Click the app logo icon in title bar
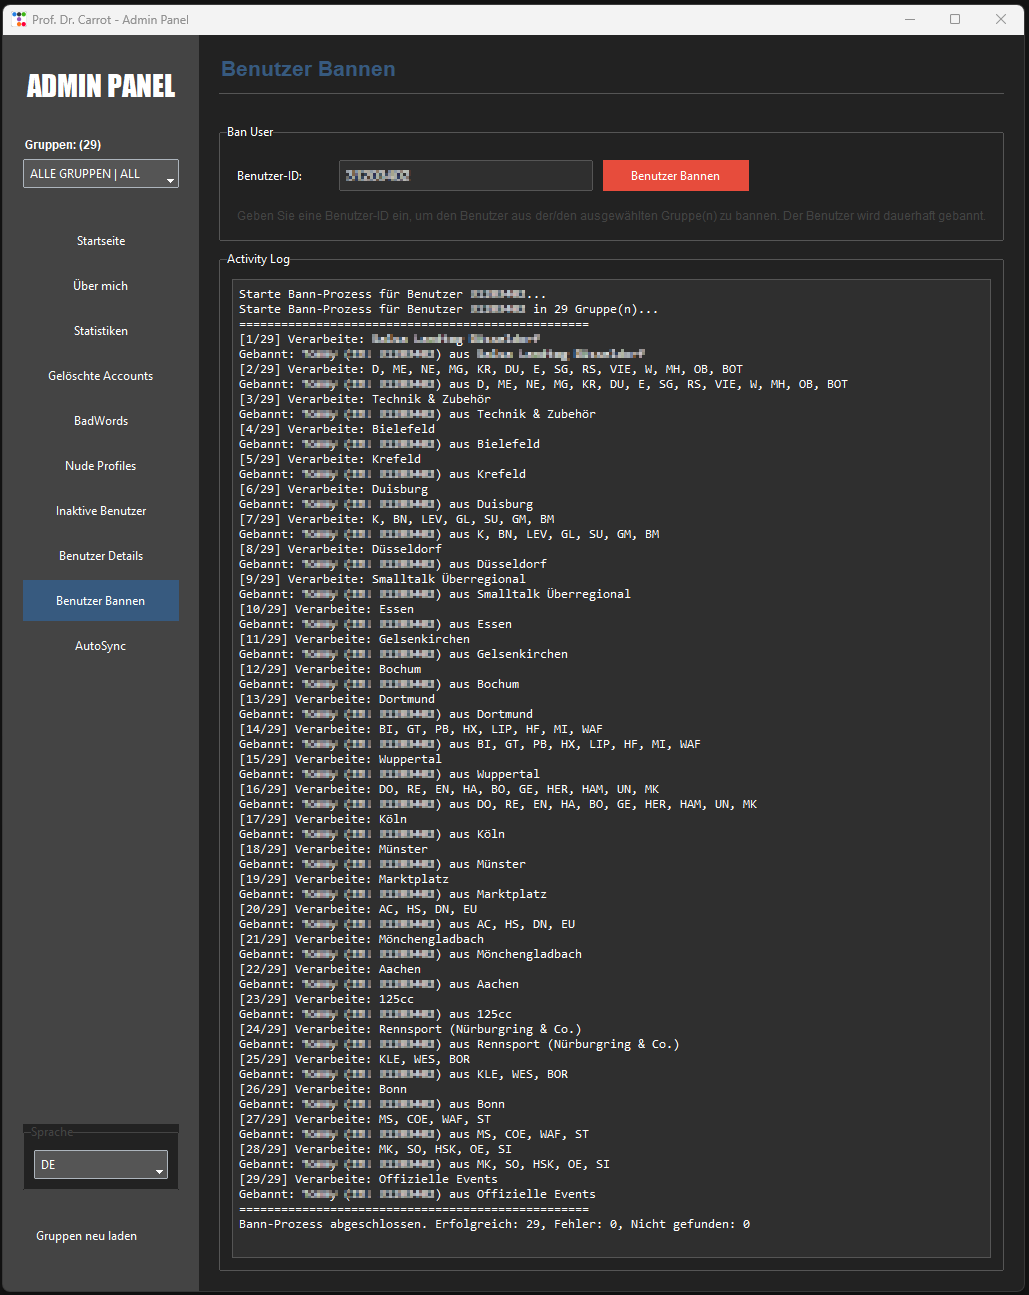1029x1295 pixels. click(19, 19)
